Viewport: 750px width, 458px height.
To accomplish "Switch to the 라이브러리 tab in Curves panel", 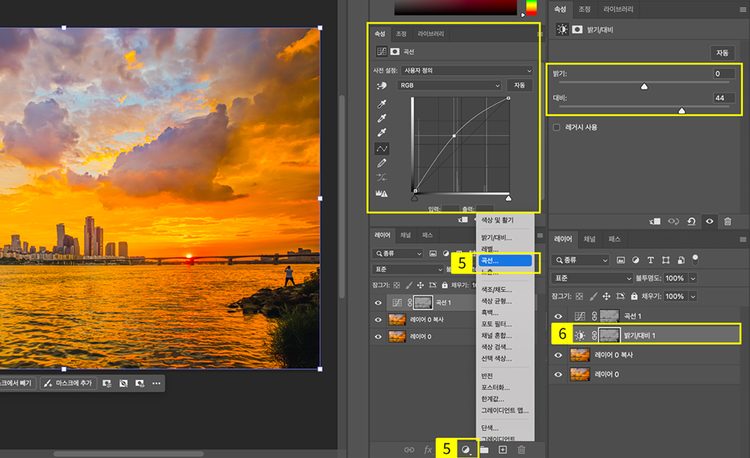I will click(432, 33).
